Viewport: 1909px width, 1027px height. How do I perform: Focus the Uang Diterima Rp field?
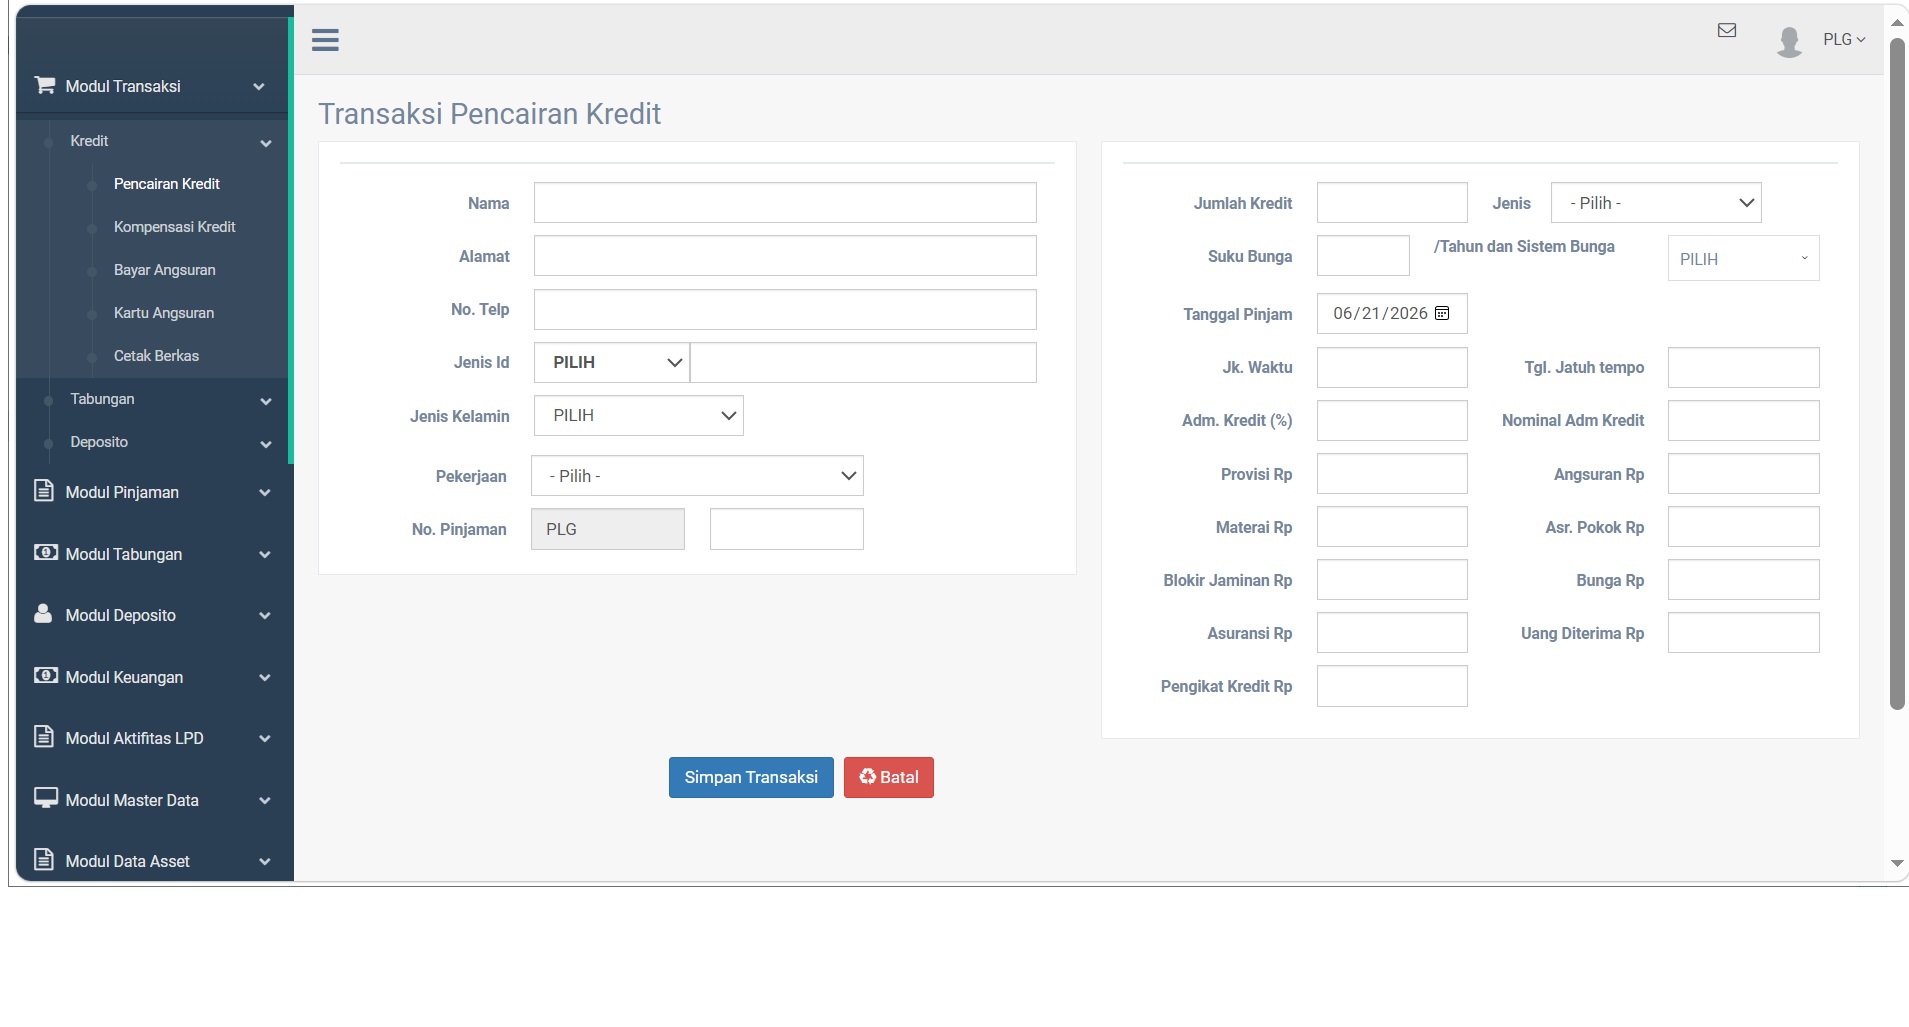(x=1743, y=632)
